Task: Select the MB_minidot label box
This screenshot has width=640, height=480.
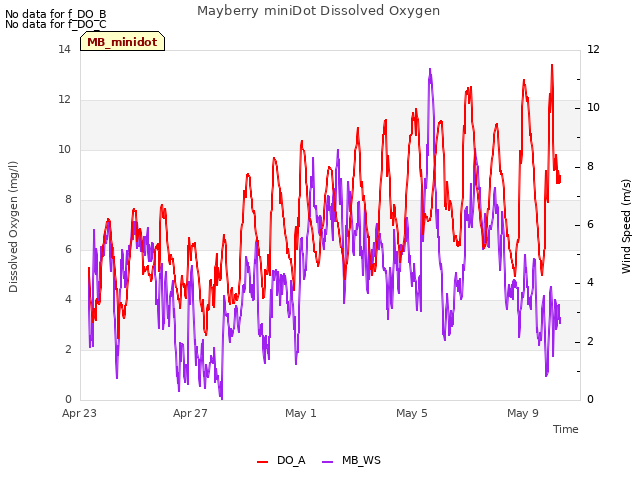Action: [122, 42]
